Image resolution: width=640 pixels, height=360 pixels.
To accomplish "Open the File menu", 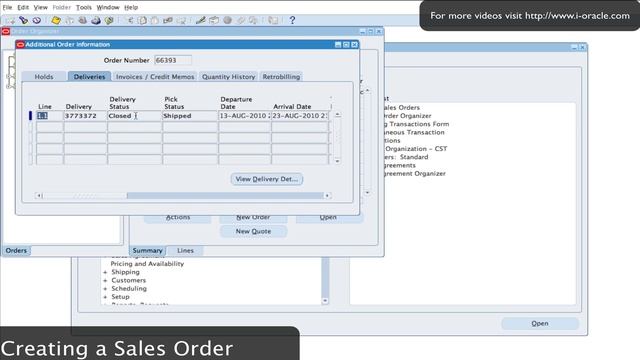I will 7,7.
